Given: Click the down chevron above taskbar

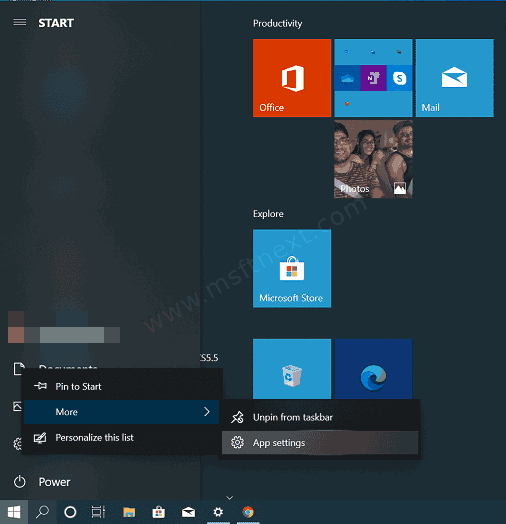Looking at the screenshot, I should [229, 498].
